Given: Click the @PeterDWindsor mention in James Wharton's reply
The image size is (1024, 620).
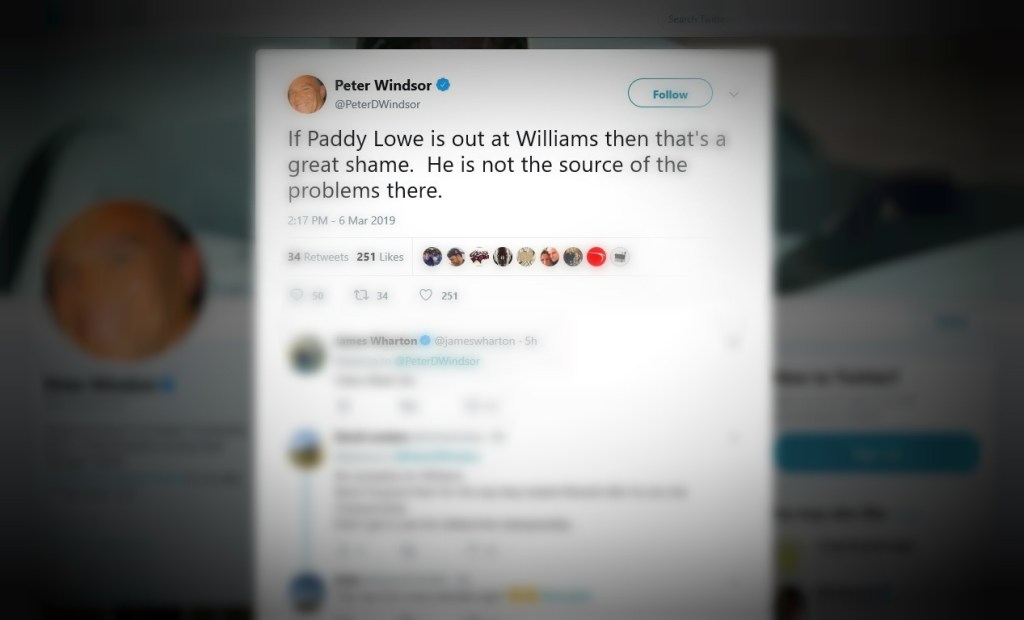Looking at the screenshot, I should pos(437,361).
